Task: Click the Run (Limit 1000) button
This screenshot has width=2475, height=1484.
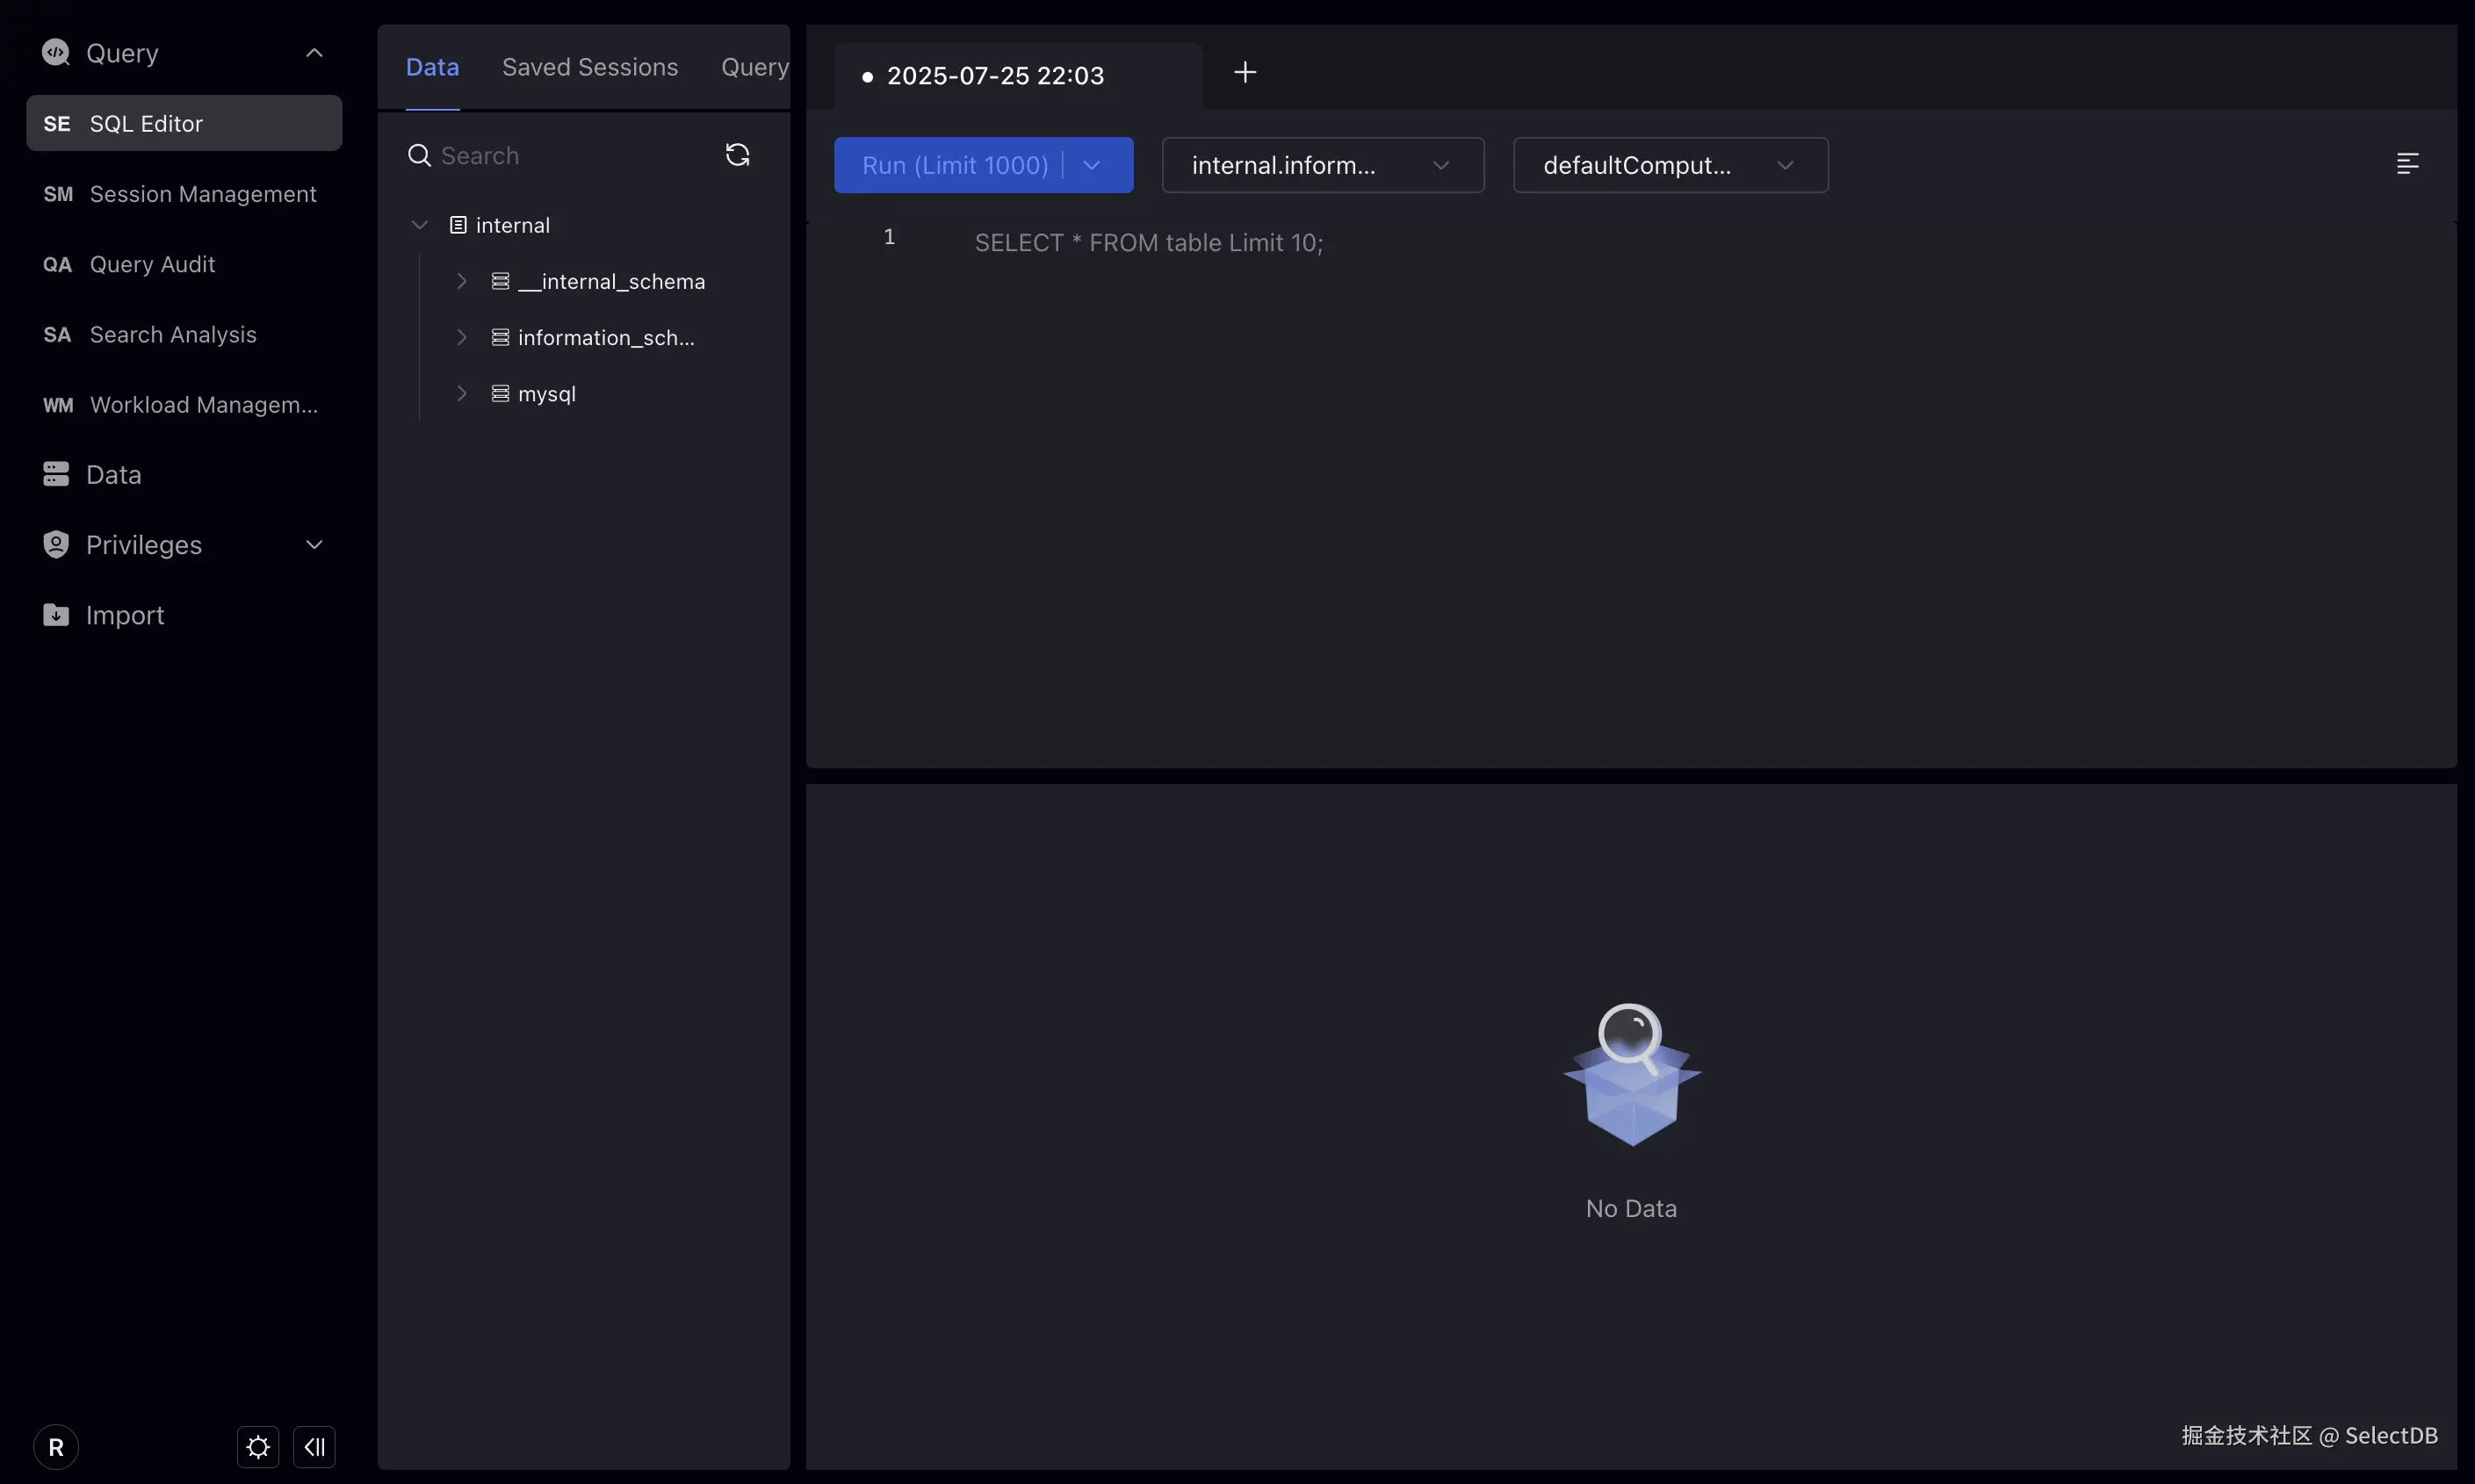Action: (x=954, y=165)
